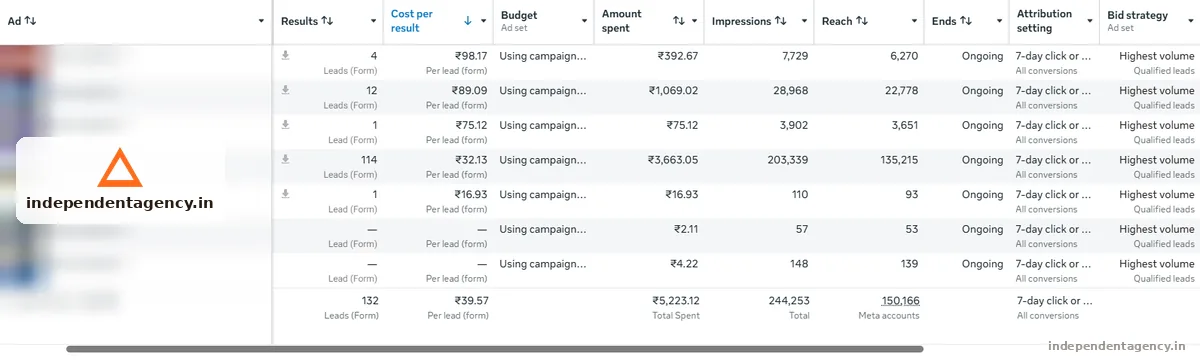Download icon in the 114 leads row
This screenshot has height=360, width=1200.
[x=285, y=159]
